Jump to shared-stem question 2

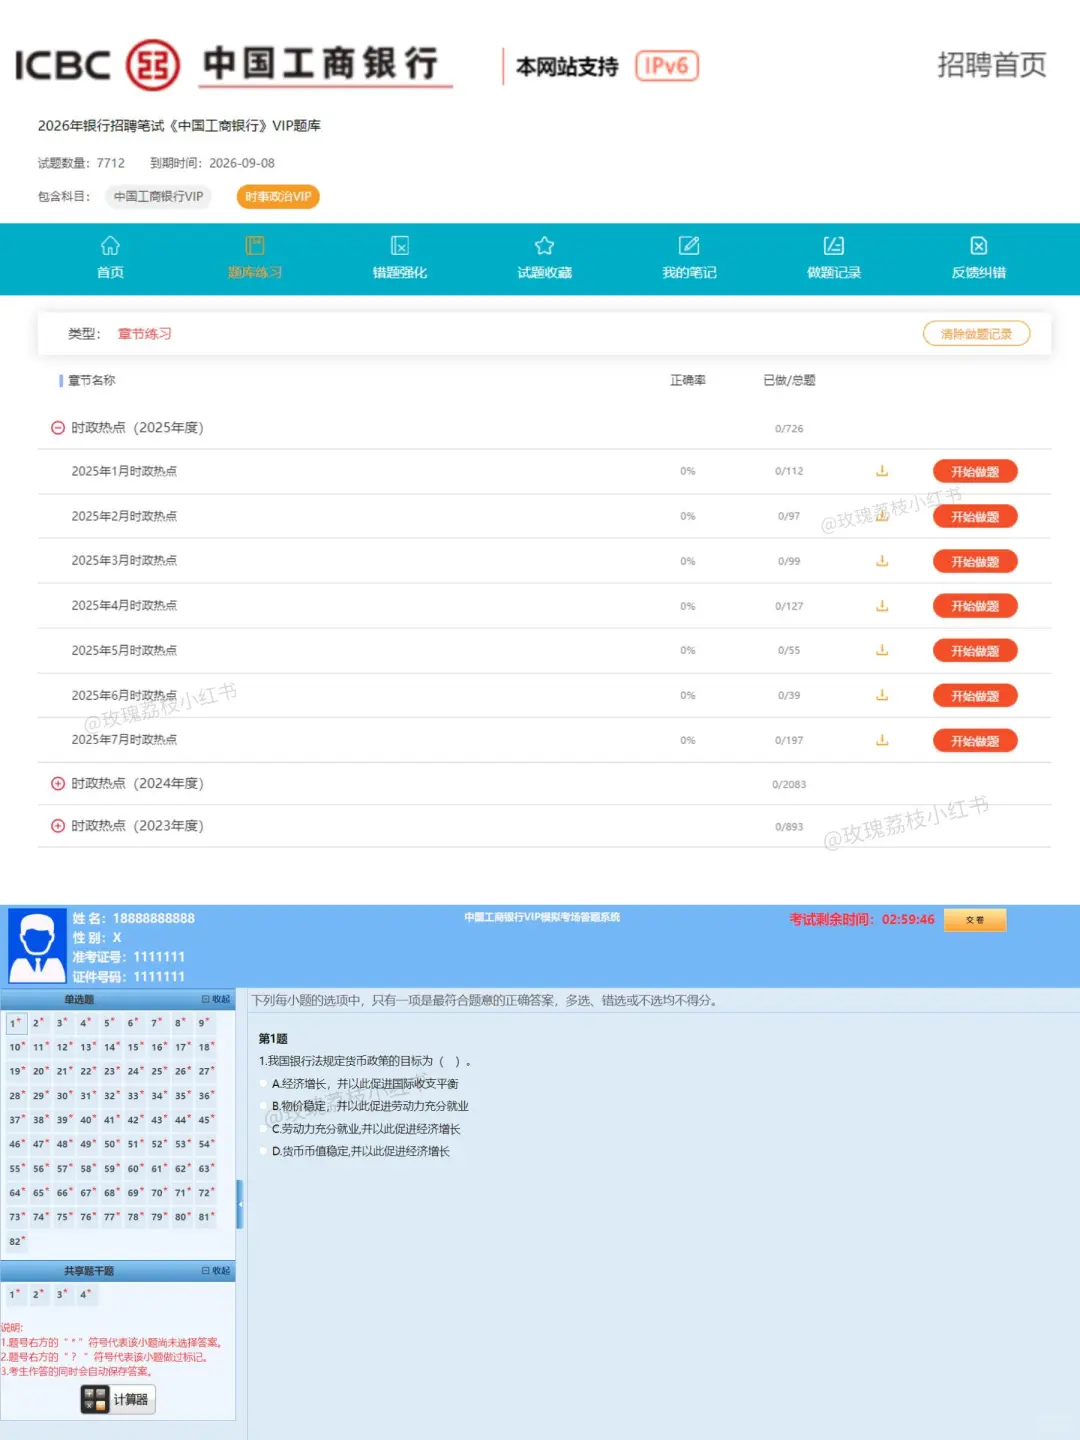[38, 1294]
